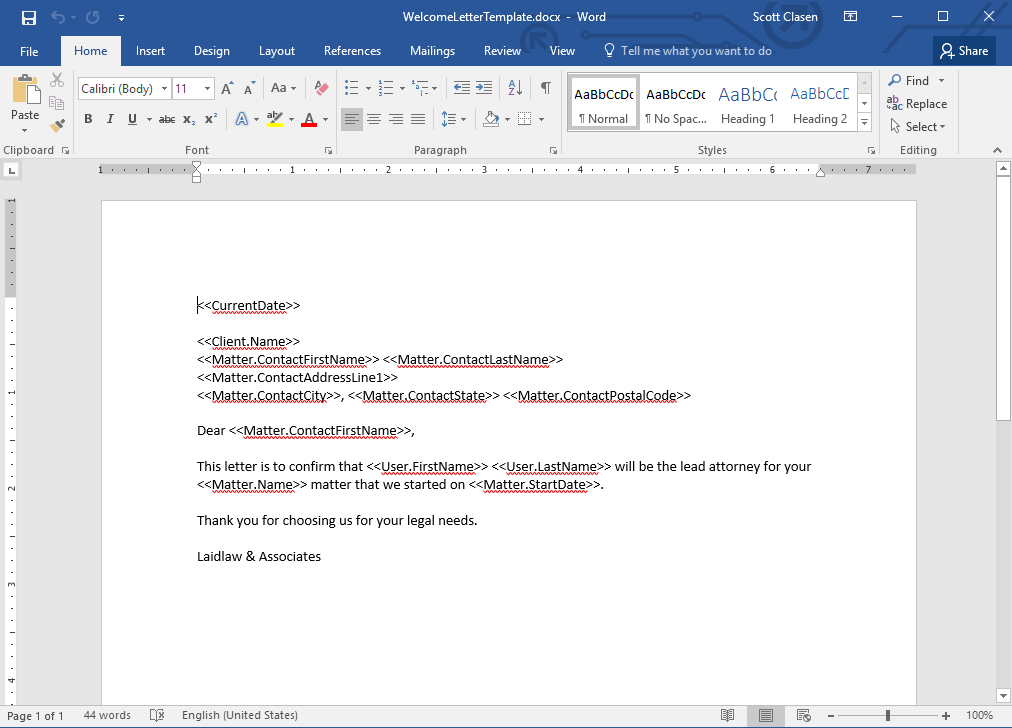This screenshot has width=1012, height=728.
Task: Open the font name dropdown
Action: click(x=164, y=89)
